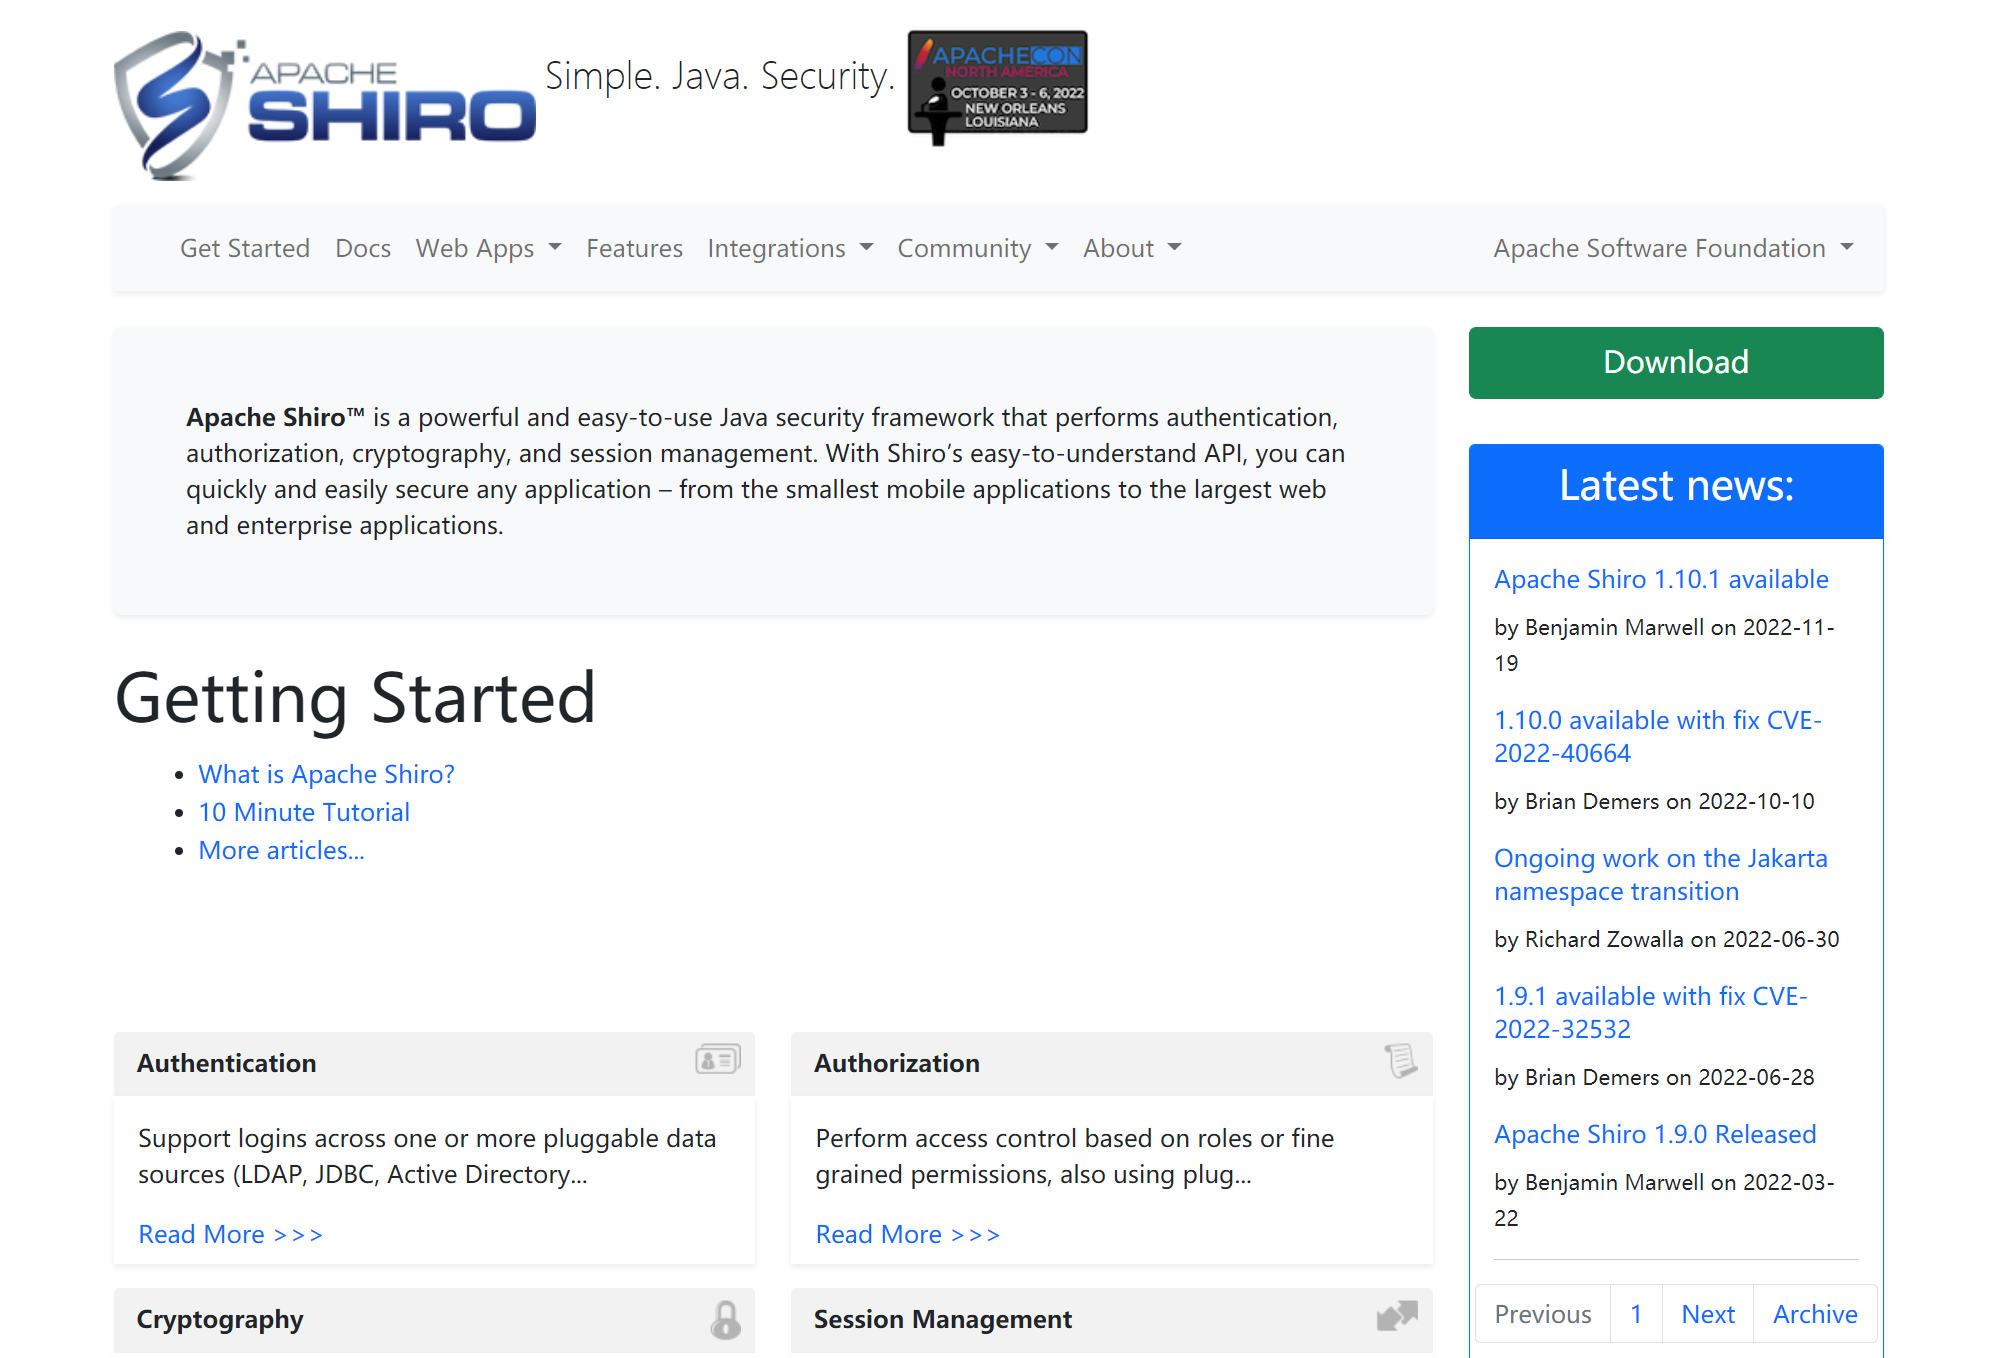Open the Integrations dropdown menu

tap(790, 248)
